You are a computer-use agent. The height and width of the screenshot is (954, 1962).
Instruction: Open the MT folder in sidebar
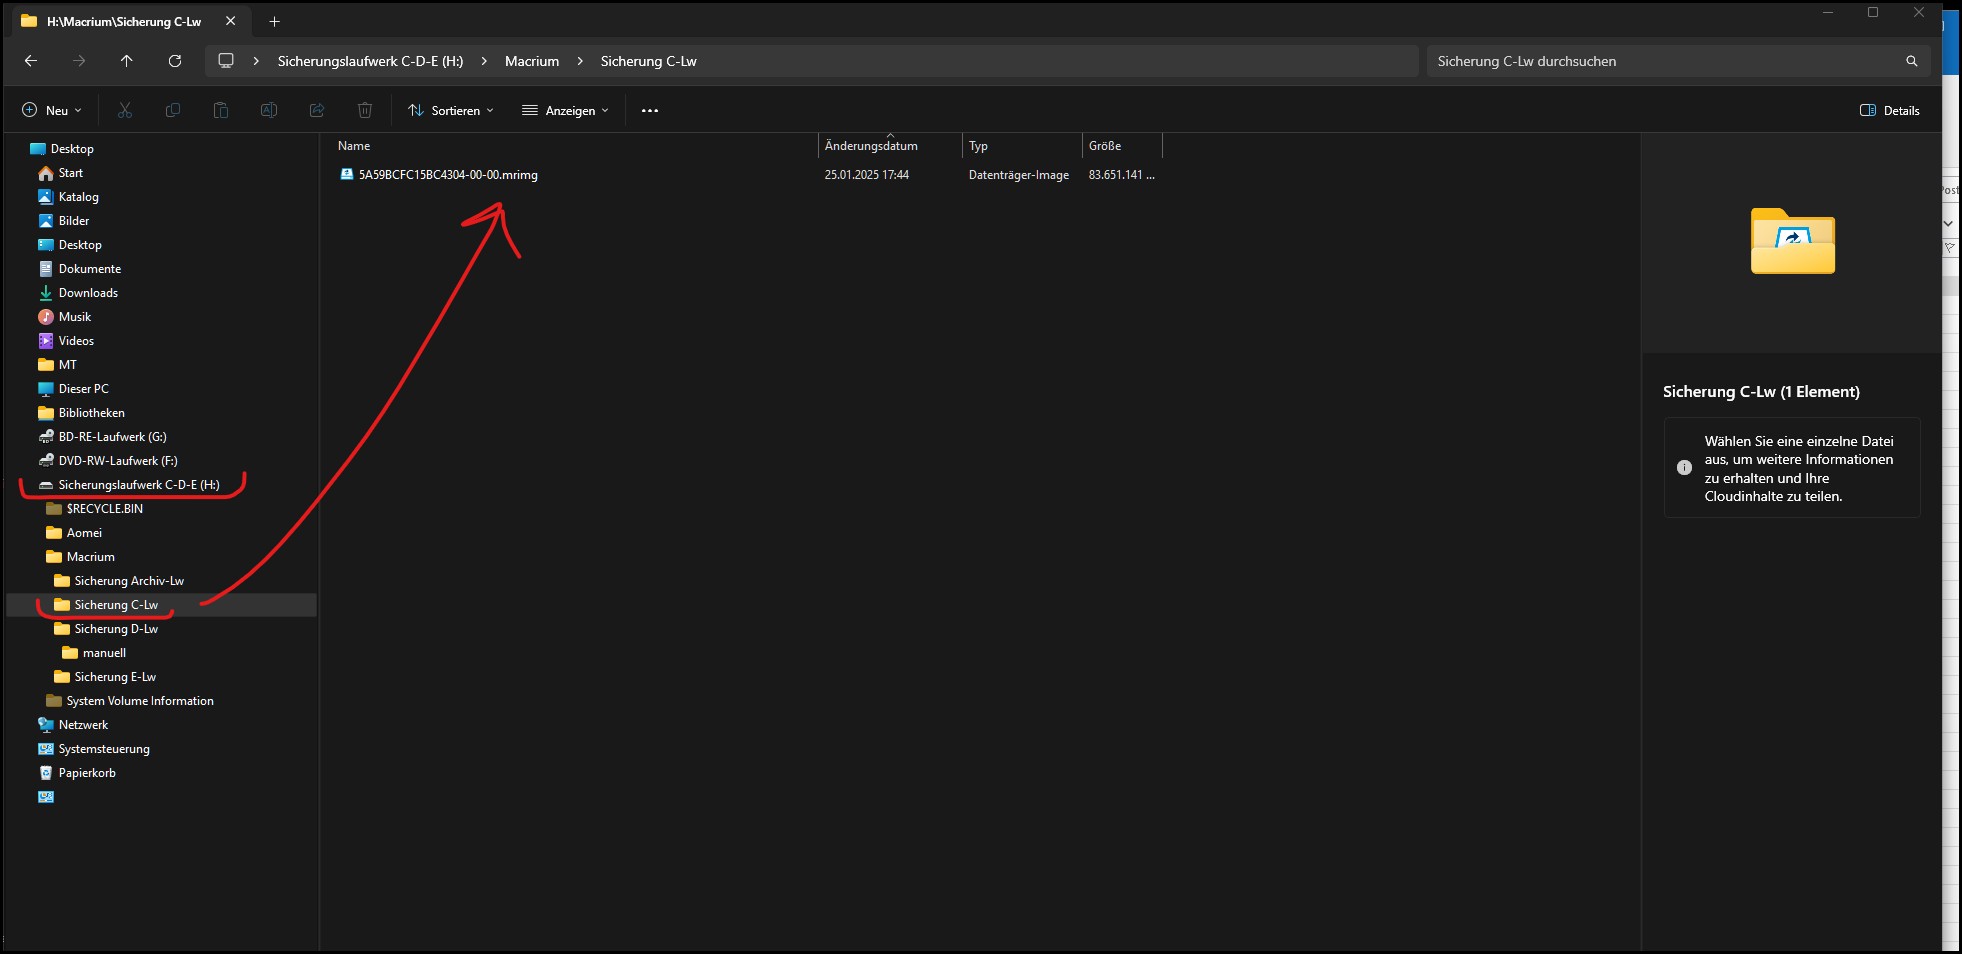click(x=67, y=365)
